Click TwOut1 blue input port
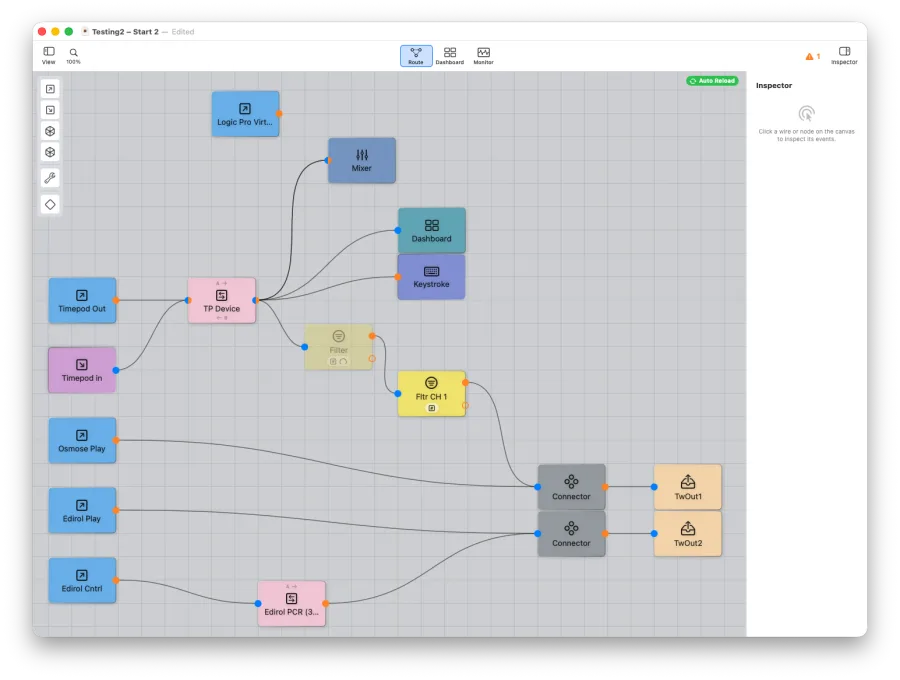Screen dimensions: 900x680 pos(654,487)
